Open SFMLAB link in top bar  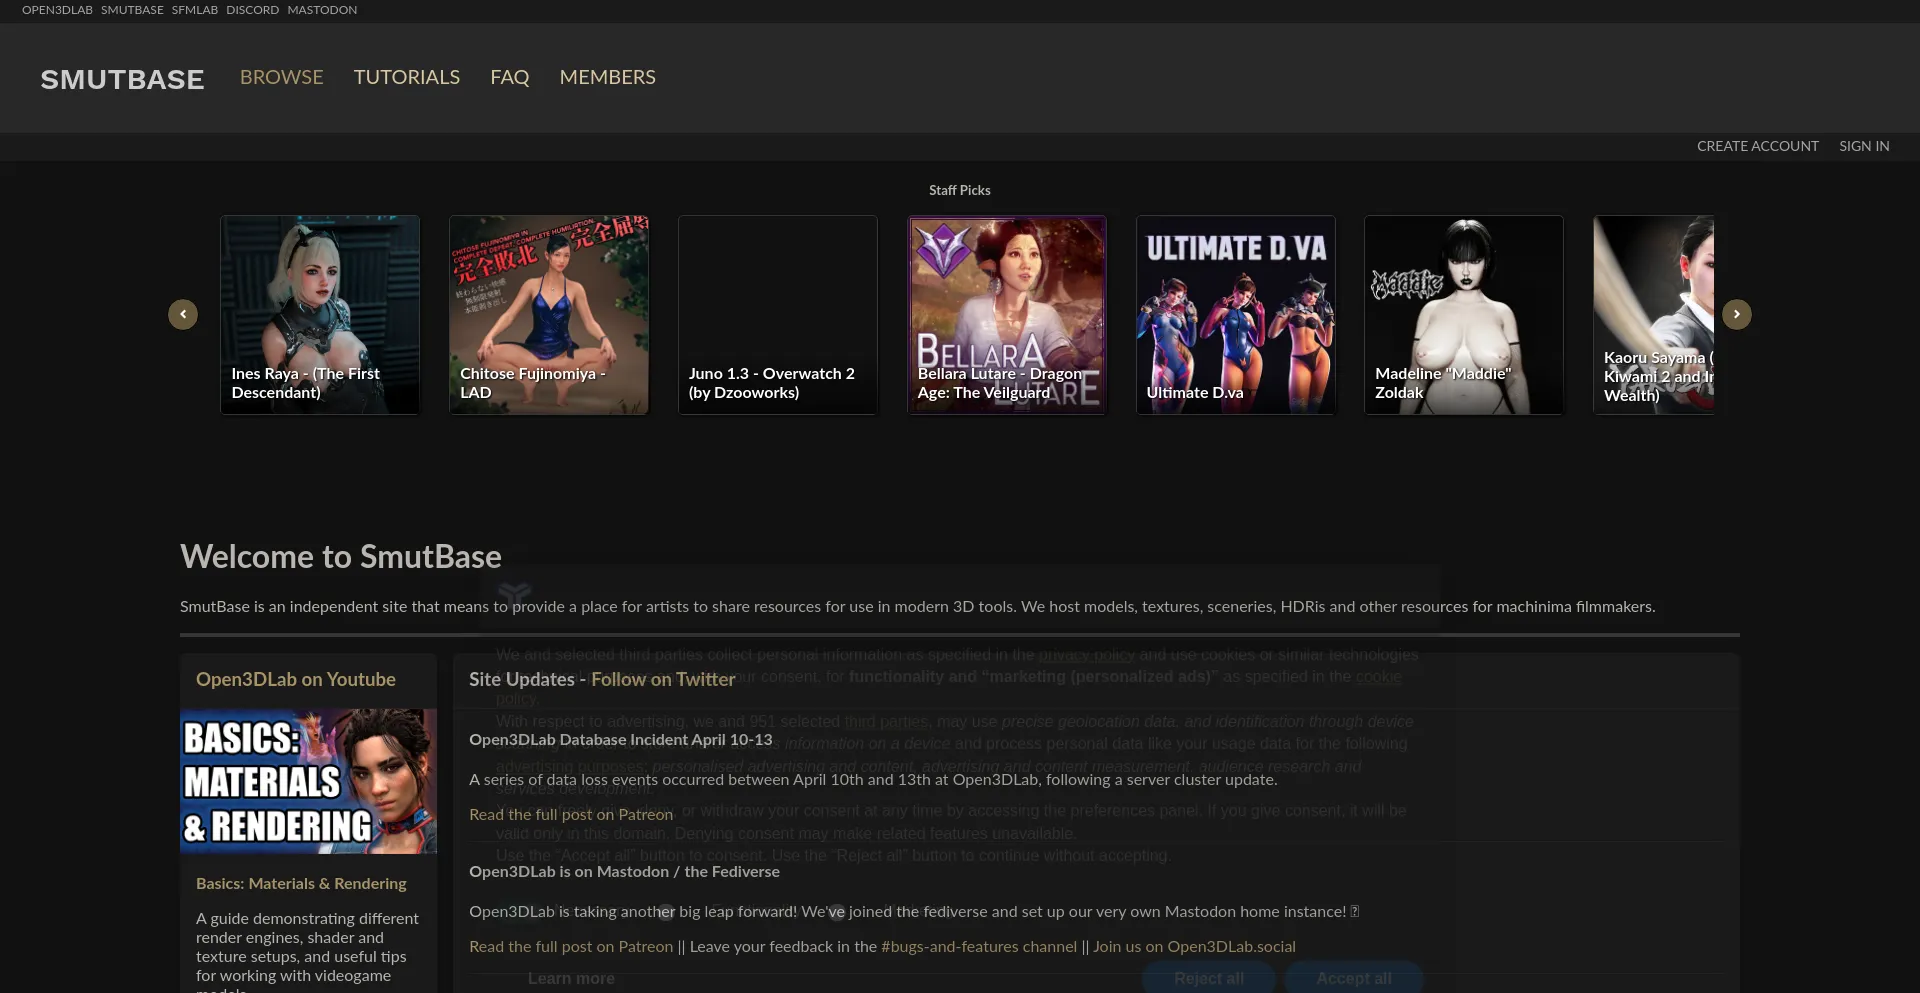(194, 10)
